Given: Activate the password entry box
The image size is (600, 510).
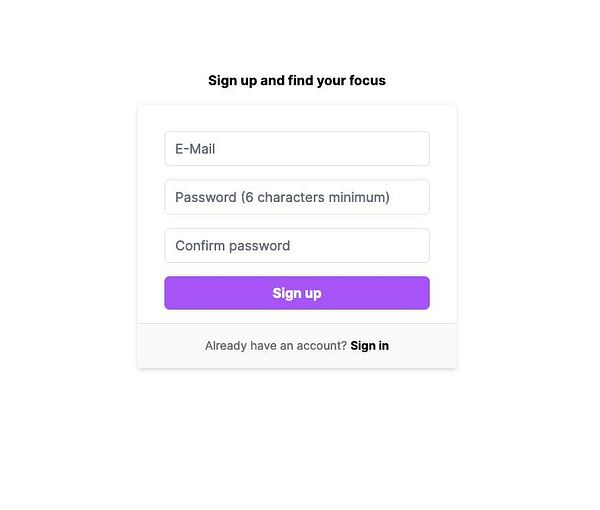Looking at the screenshot, I should coord(297,197).
